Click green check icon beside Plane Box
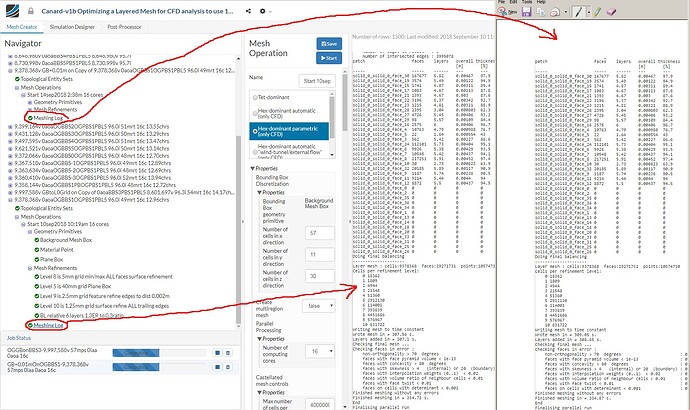Image resolution: width=690 pixels, height=410 pixels. [x=37, y=260]
